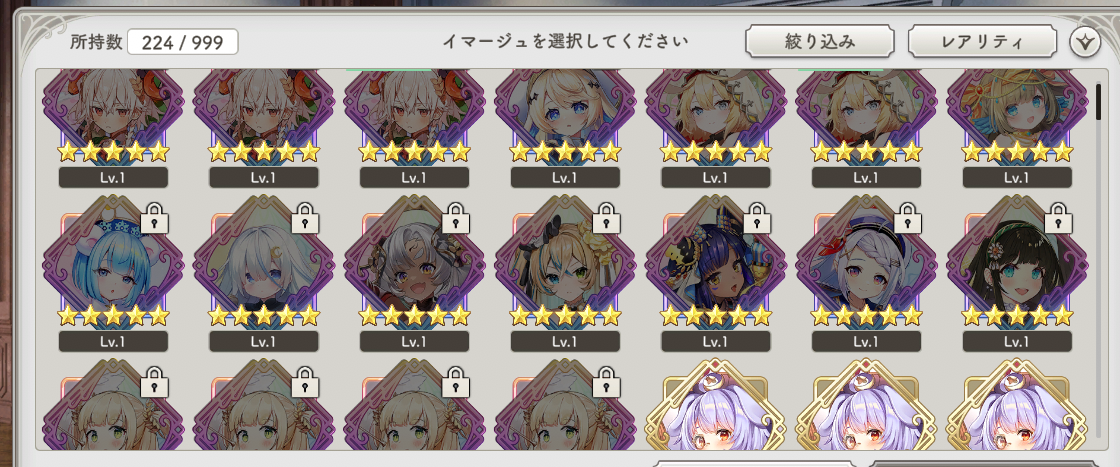
Task: Open the レアリティ sort button
Action: point(982,41)
